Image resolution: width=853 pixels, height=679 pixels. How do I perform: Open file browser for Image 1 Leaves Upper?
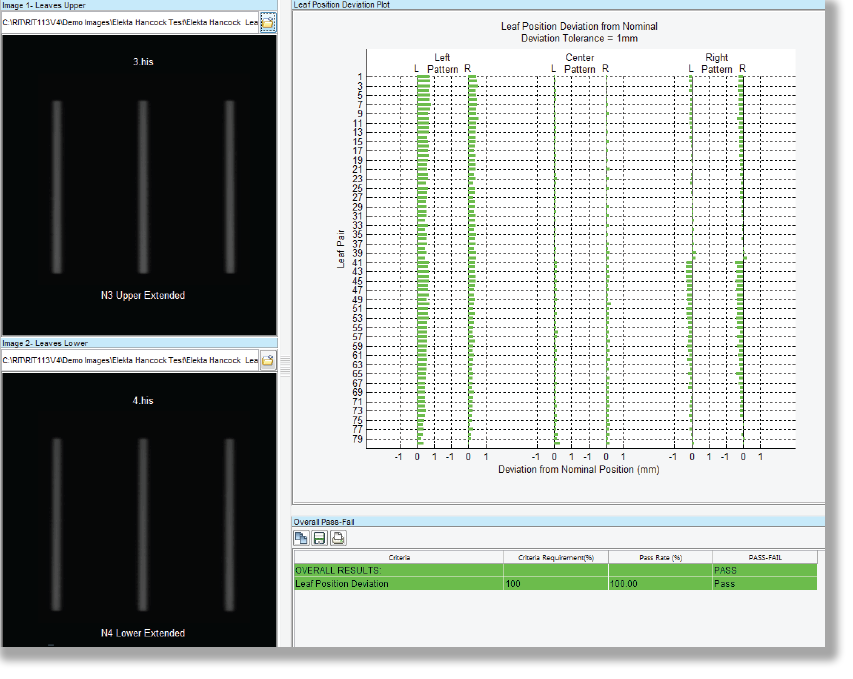[x=268, y=22]
